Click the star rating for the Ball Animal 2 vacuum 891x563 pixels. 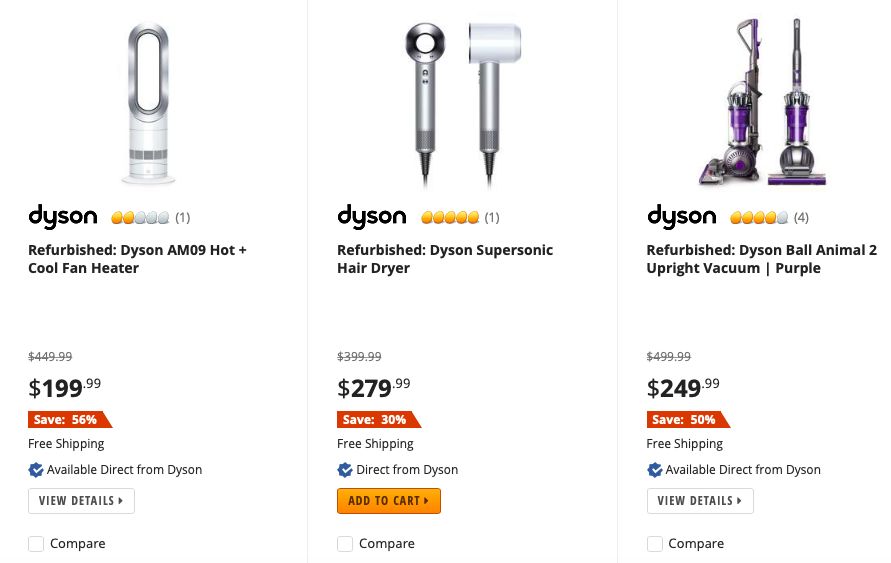[759, 218]
